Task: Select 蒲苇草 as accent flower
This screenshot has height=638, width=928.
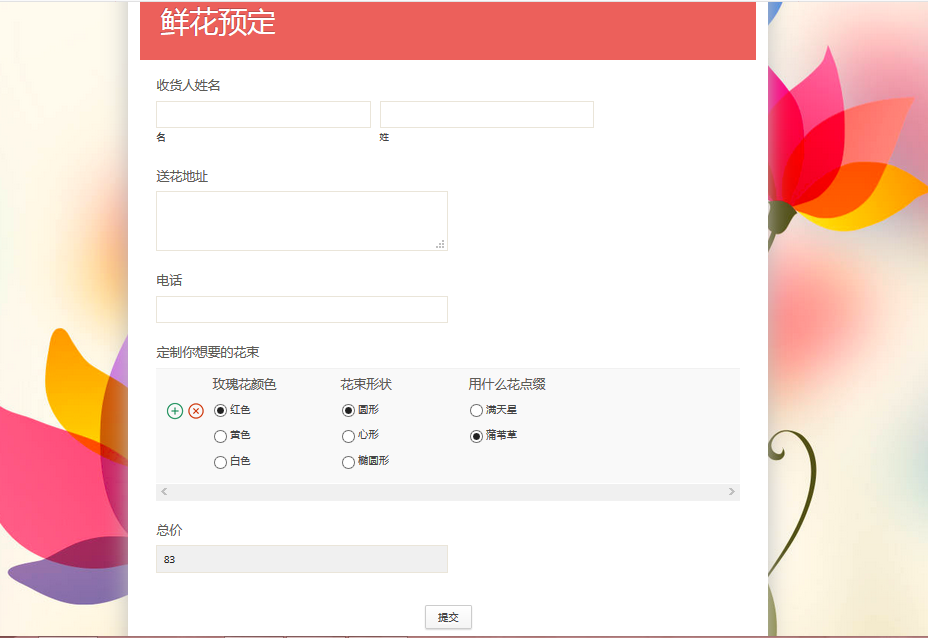Action: click(476, 436)
